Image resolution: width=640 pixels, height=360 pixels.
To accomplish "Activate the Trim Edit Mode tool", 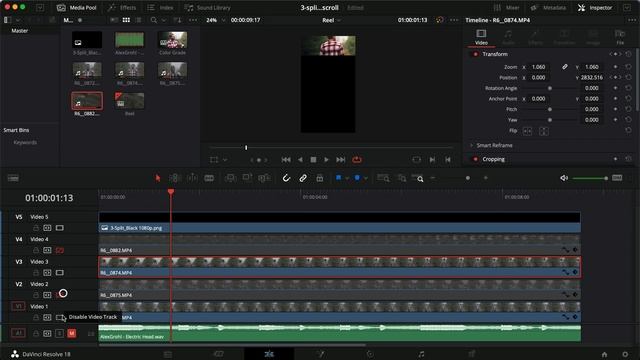I will (175, 178).
